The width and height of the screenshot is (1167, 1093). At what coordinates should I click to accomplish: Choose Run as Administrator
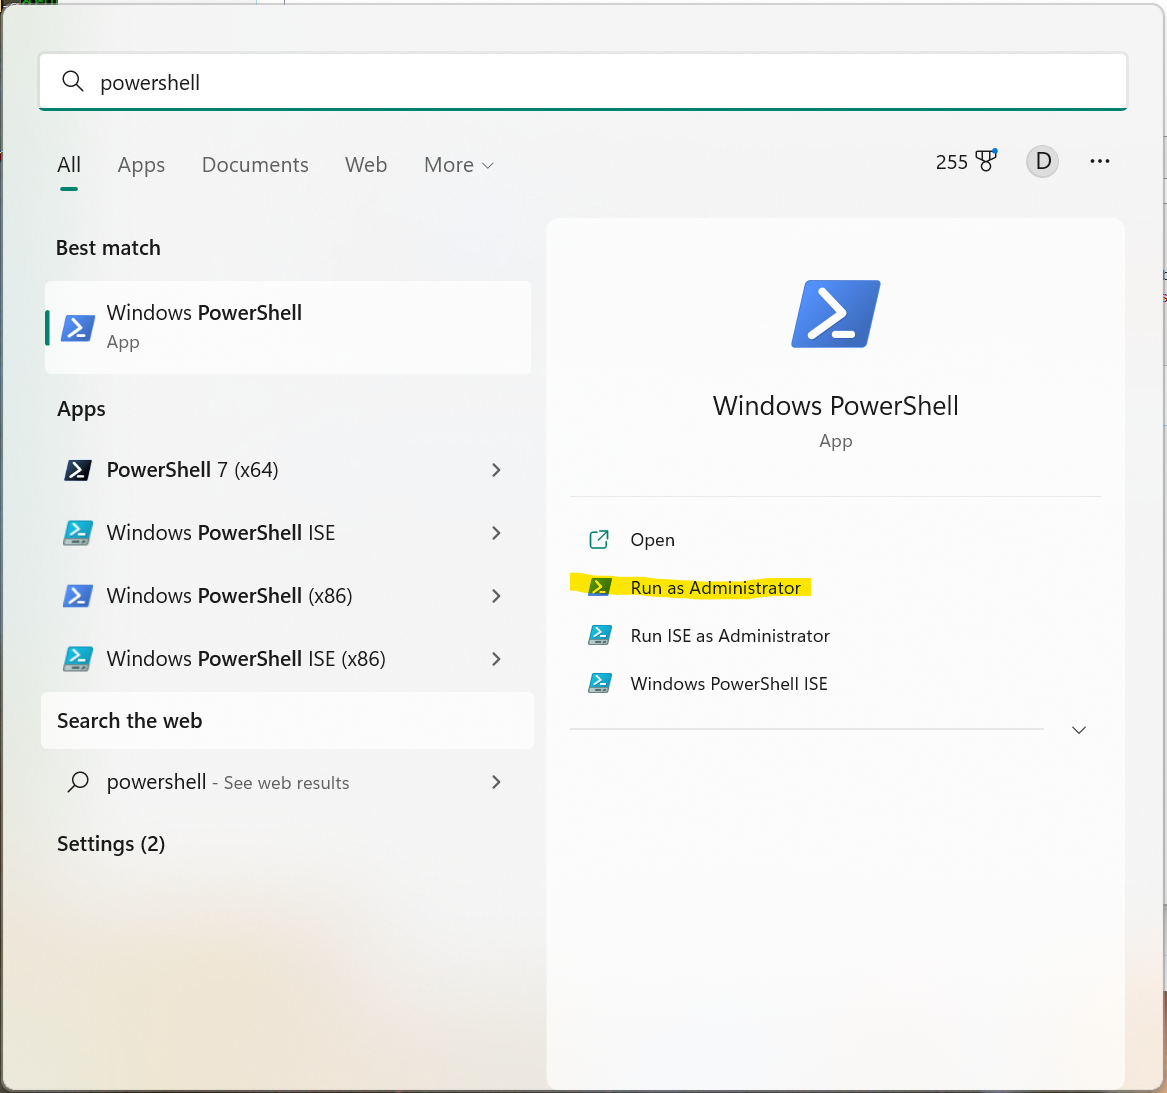[715, 588]
